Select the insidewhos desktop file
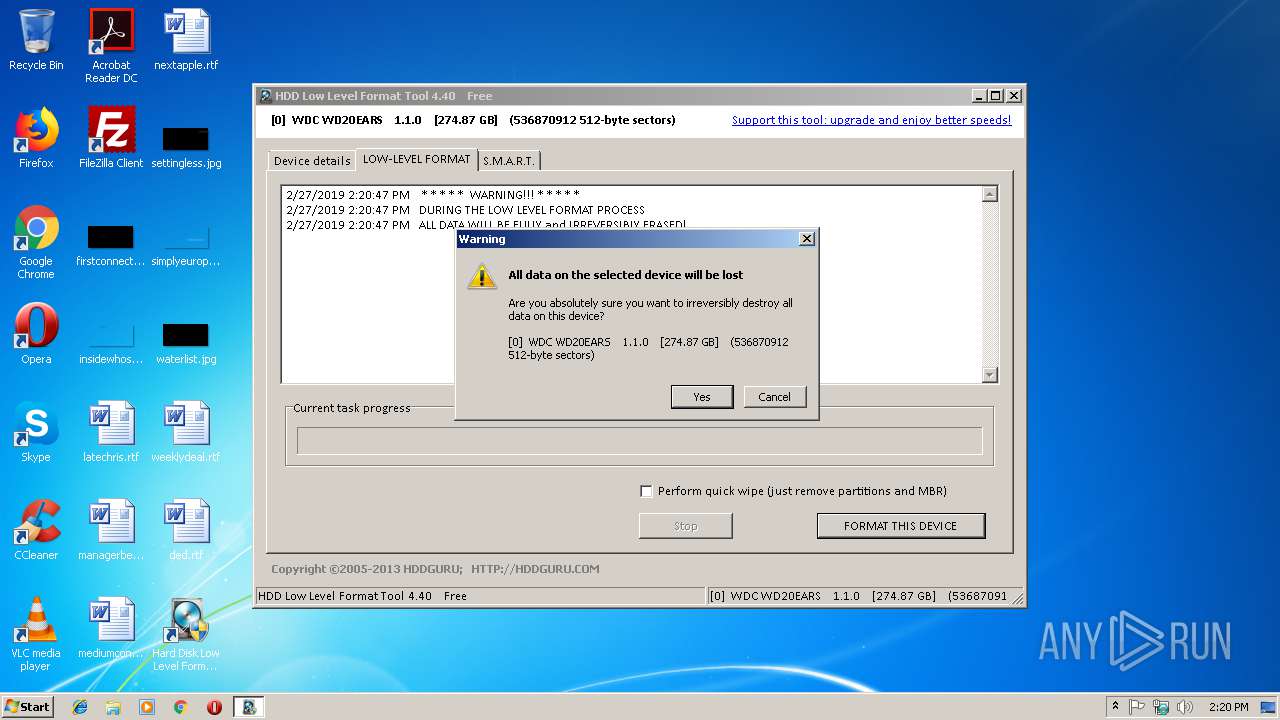 click(111, 342)
